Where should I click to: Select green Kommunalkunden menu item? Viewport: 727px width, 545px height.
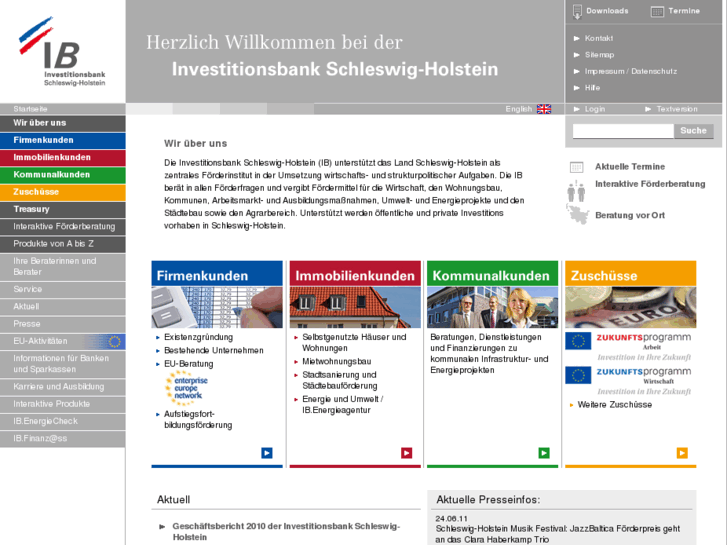click(63, 174)
